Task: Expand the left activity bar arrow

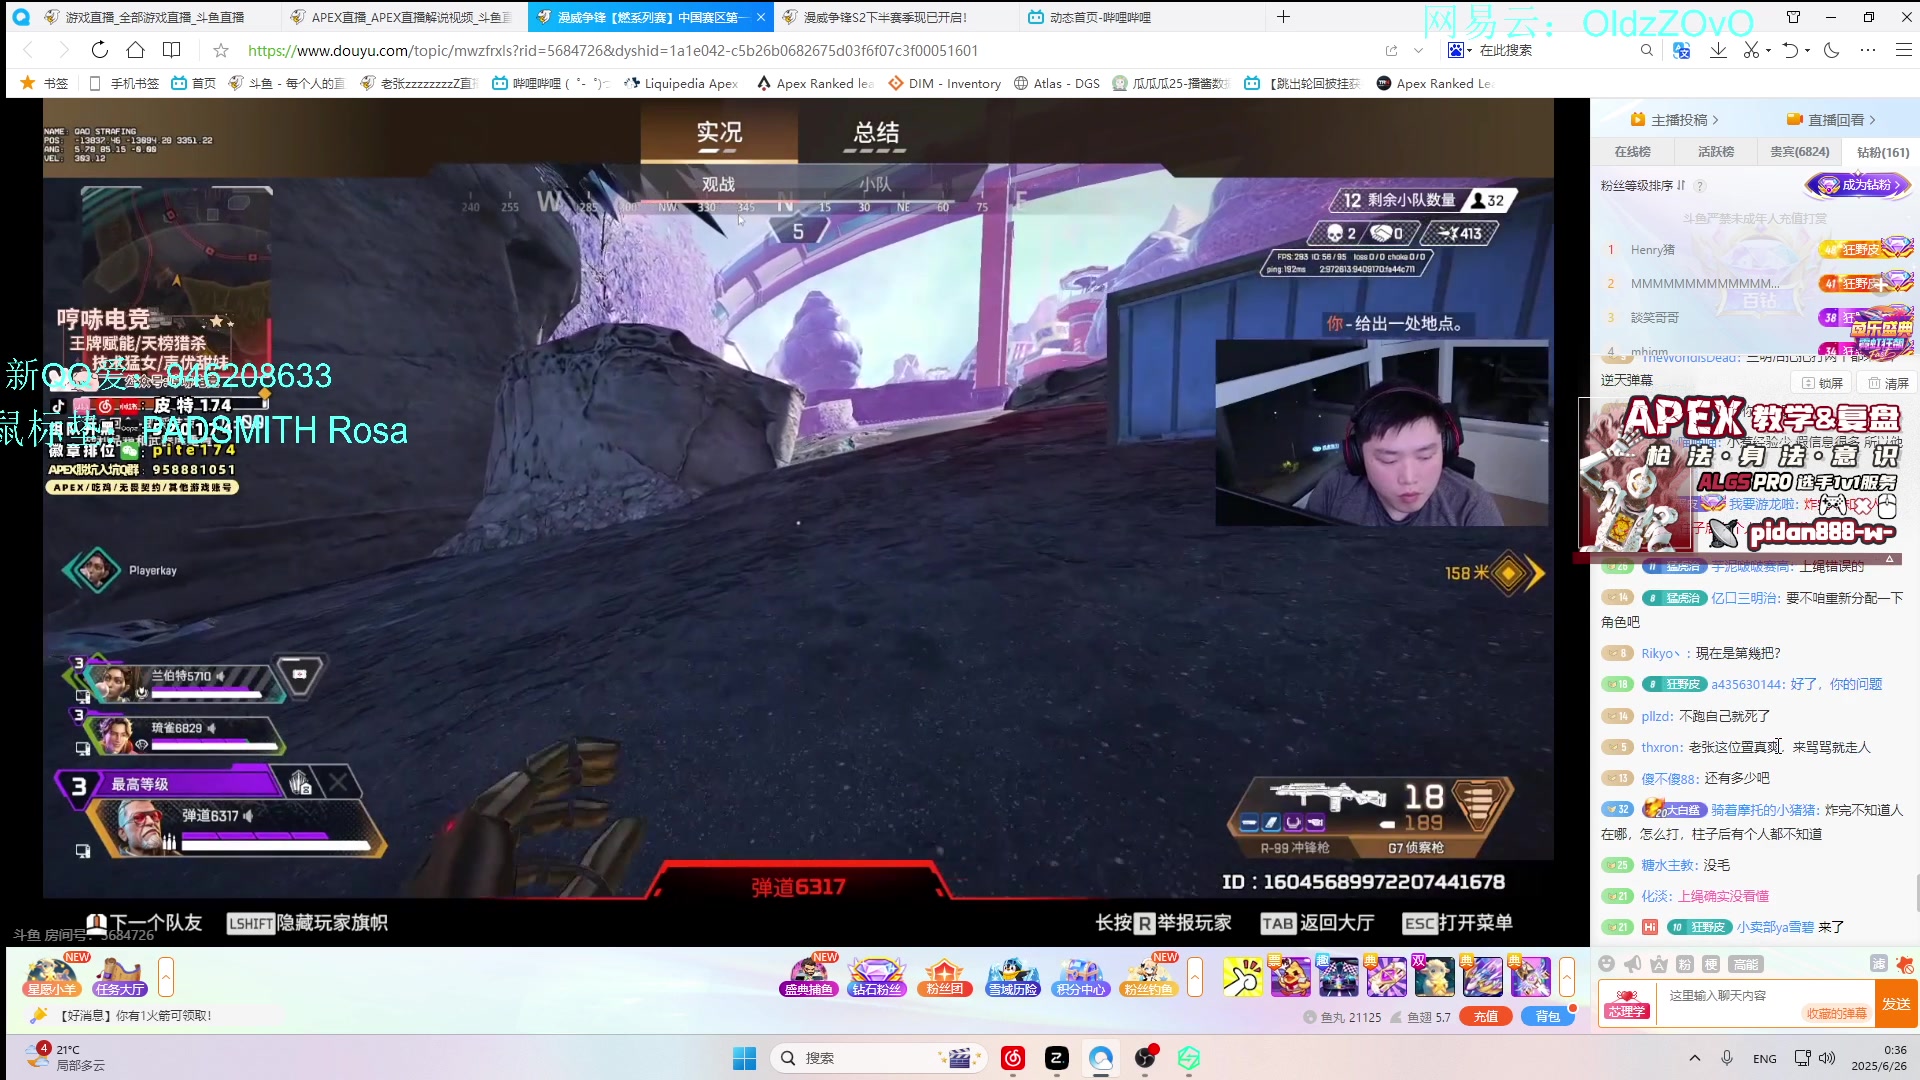Action: 166,977
